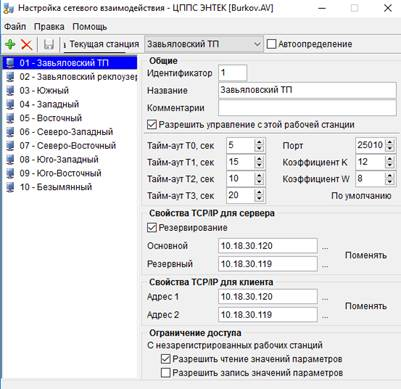Decrease Тайм-аут T1 with down arrow

[259, 165]
